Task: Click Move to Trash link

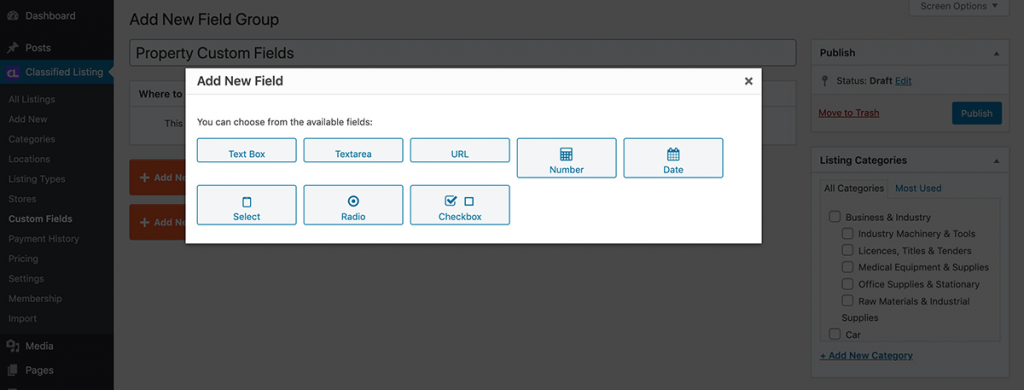Action: tap(848, 113)
